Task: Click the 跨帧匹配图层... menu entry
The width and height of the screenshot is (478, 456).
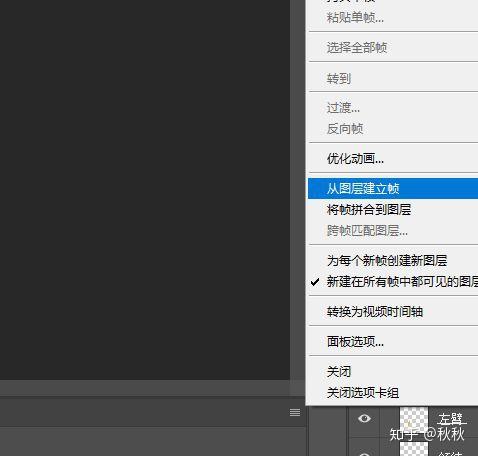Action: point(393,231)
